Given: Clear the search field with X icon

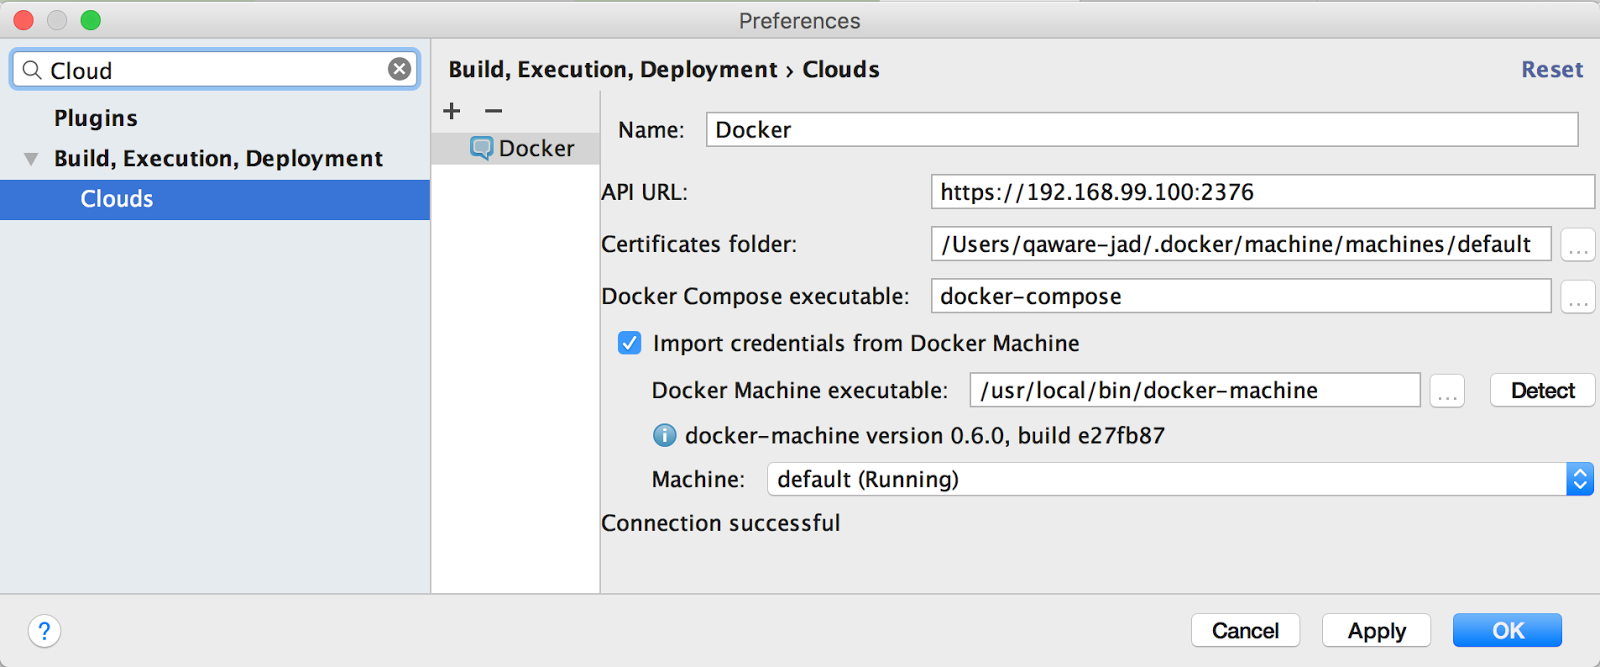Looking at the screenshot, I should click(399, 69).
